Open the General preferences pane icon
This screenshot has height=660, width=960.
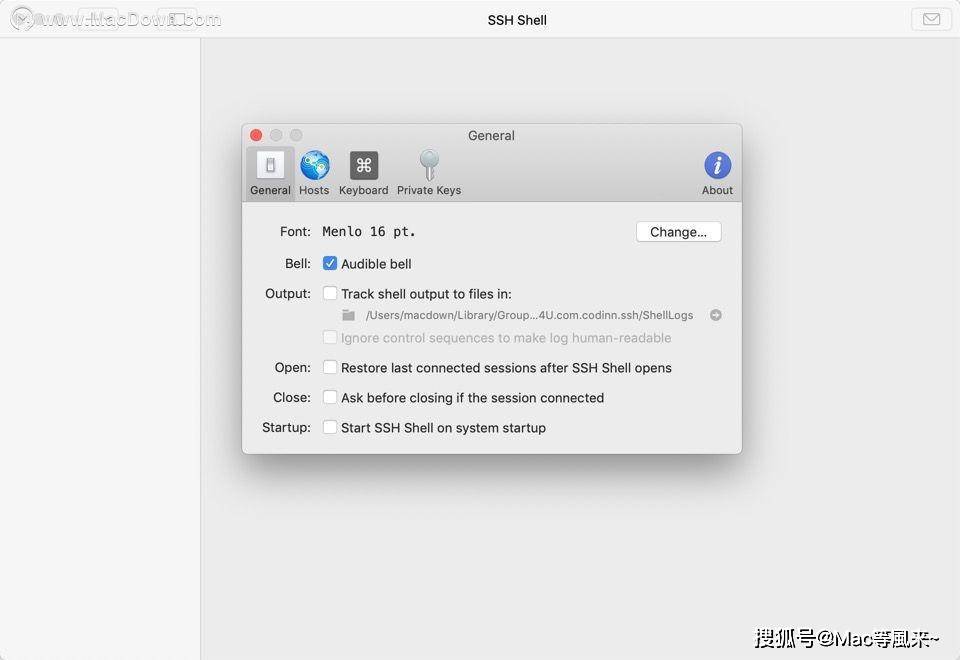click(x=270, y=165)
